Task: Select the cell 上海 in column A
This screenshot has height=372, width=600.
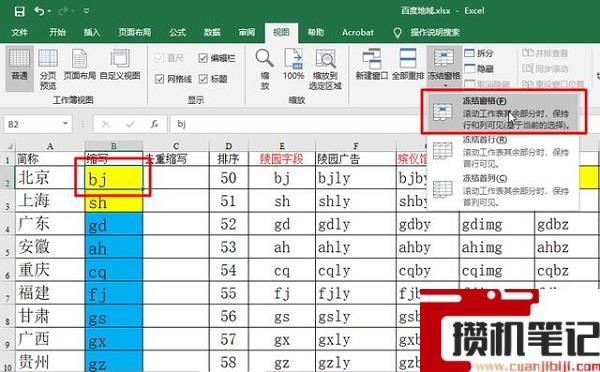Action: point(50,201)
